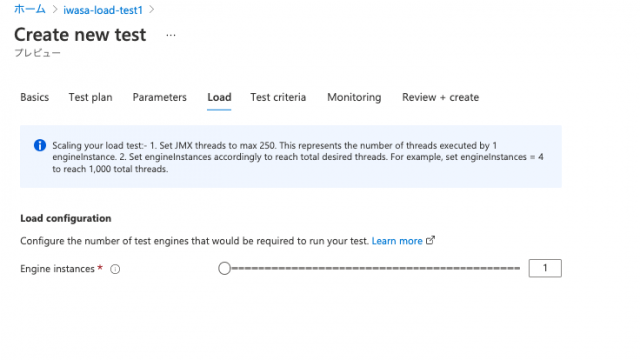Focus the Engine instances number field

(x=545, y=268)
